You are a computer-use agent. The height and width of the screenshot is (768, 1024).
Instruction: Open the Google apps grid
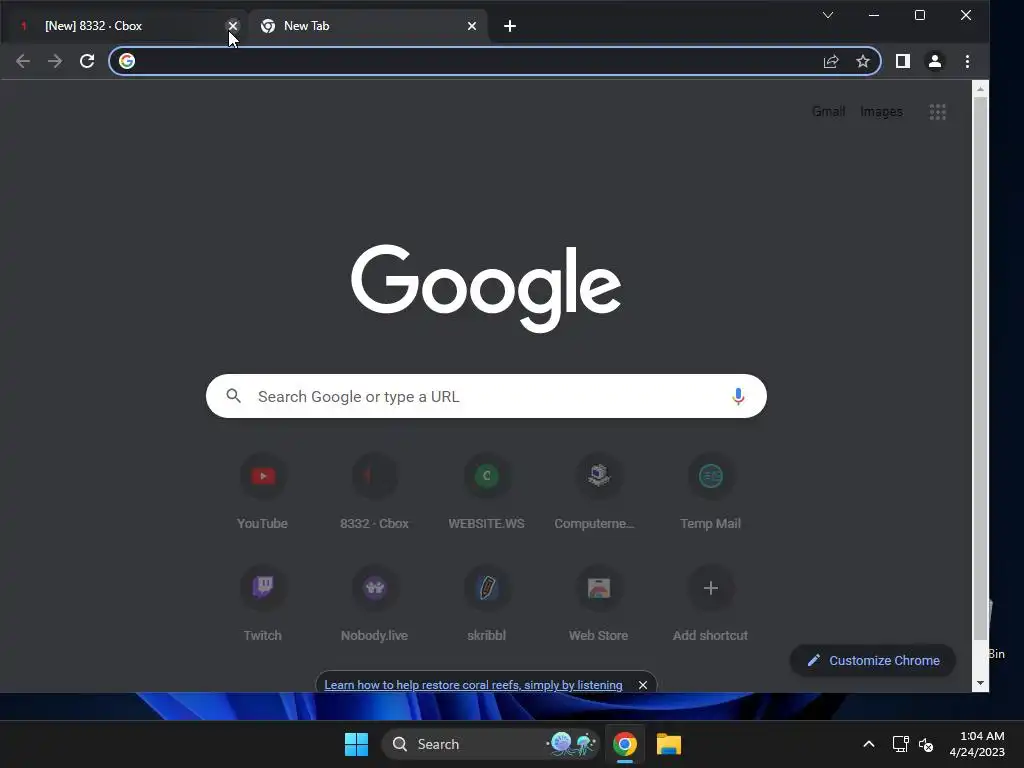tap(938, 112)
